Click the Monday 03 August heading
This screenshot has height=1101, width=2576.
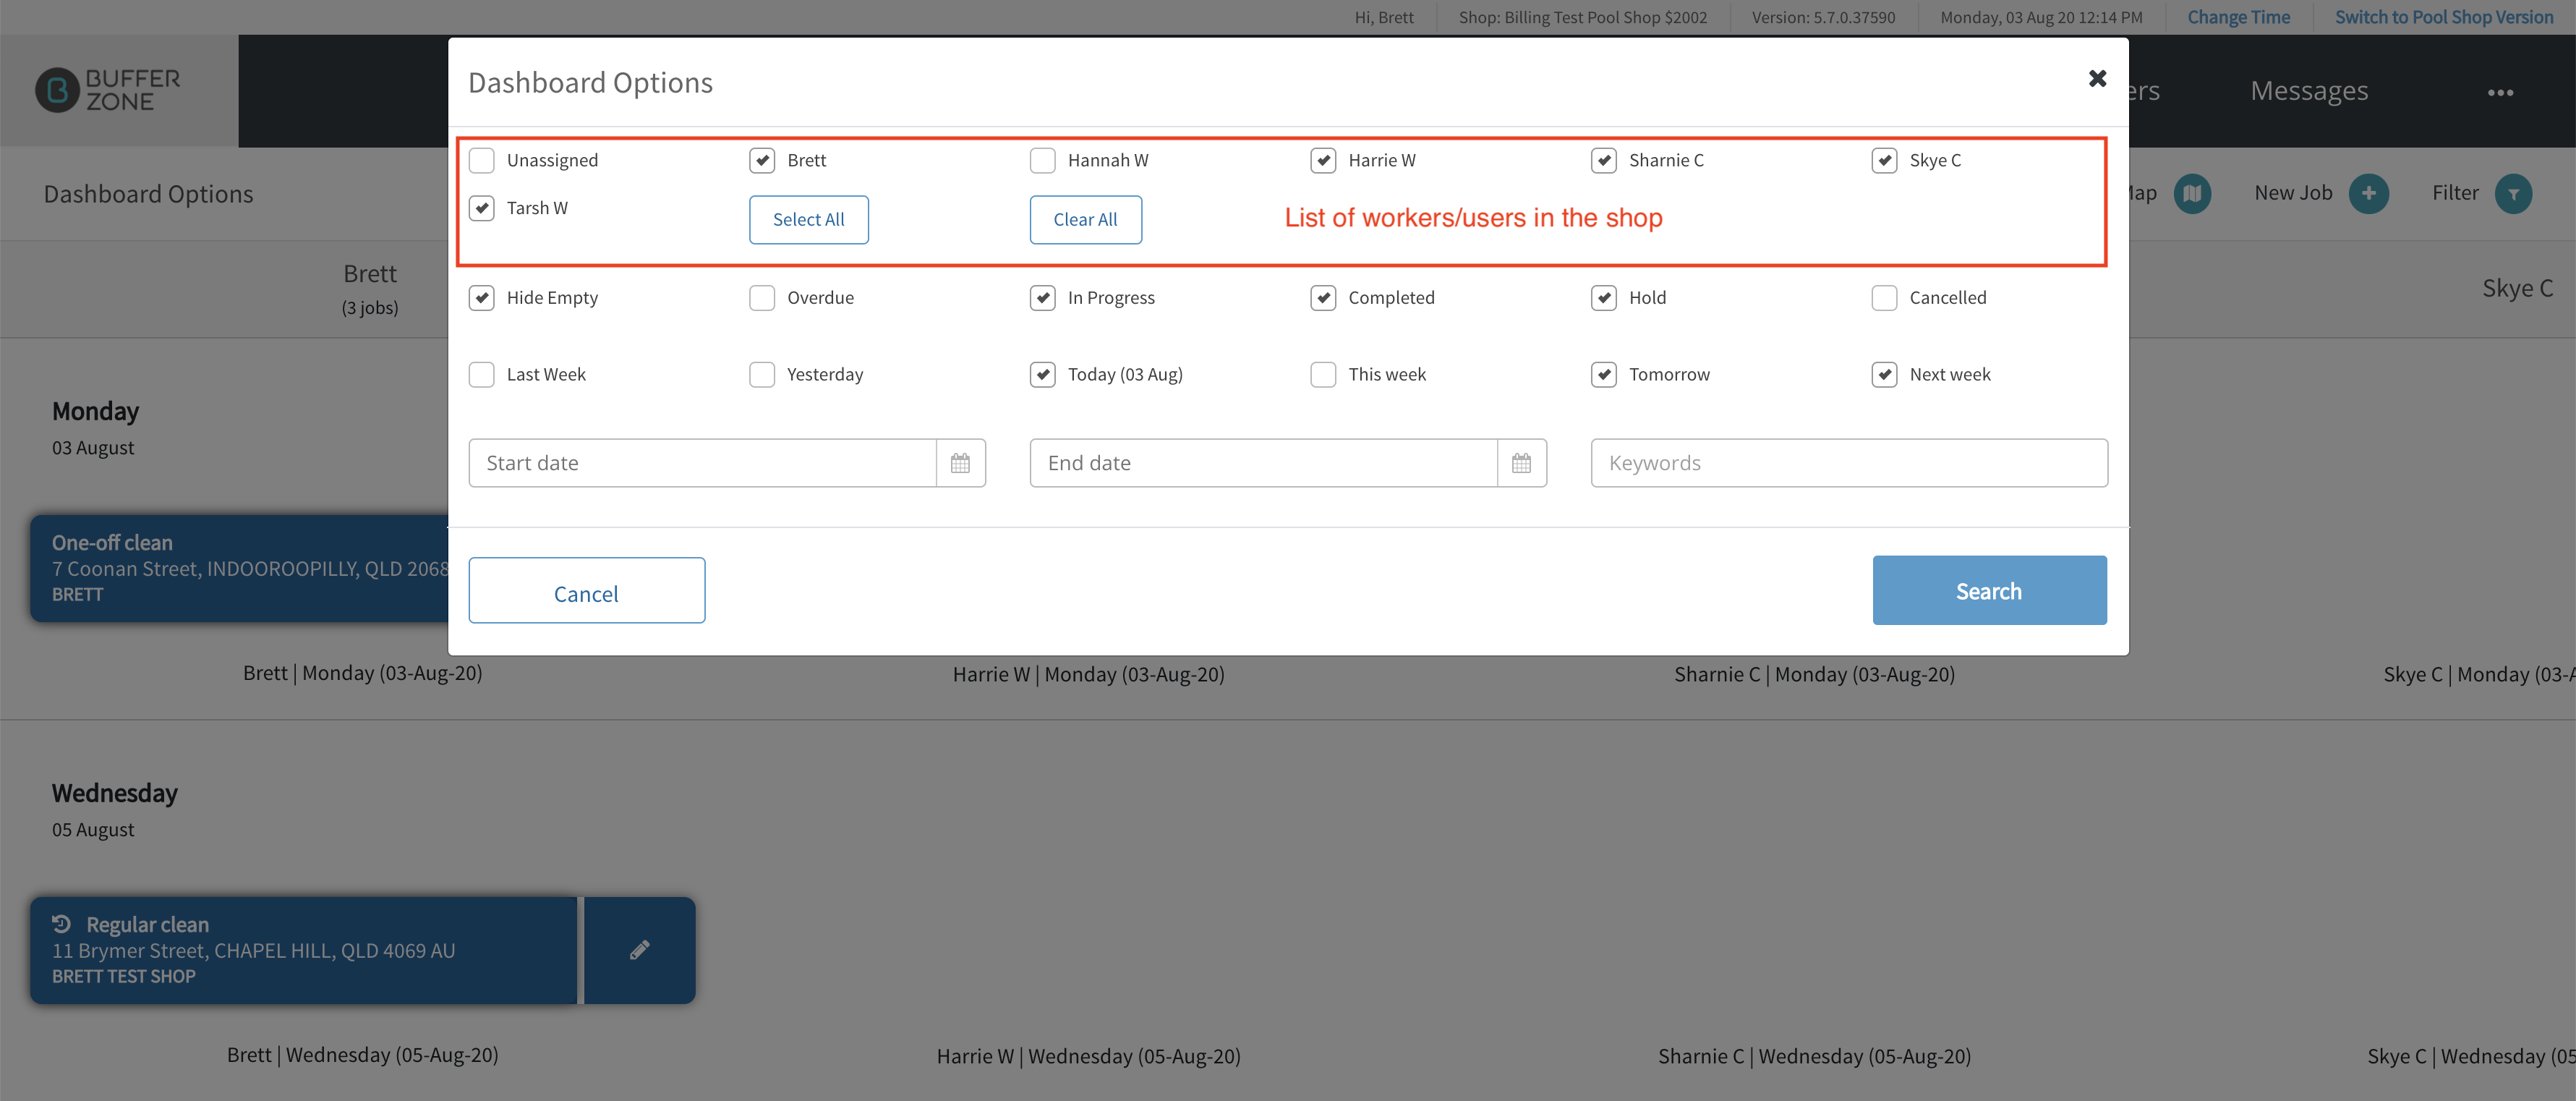(96, 428)
